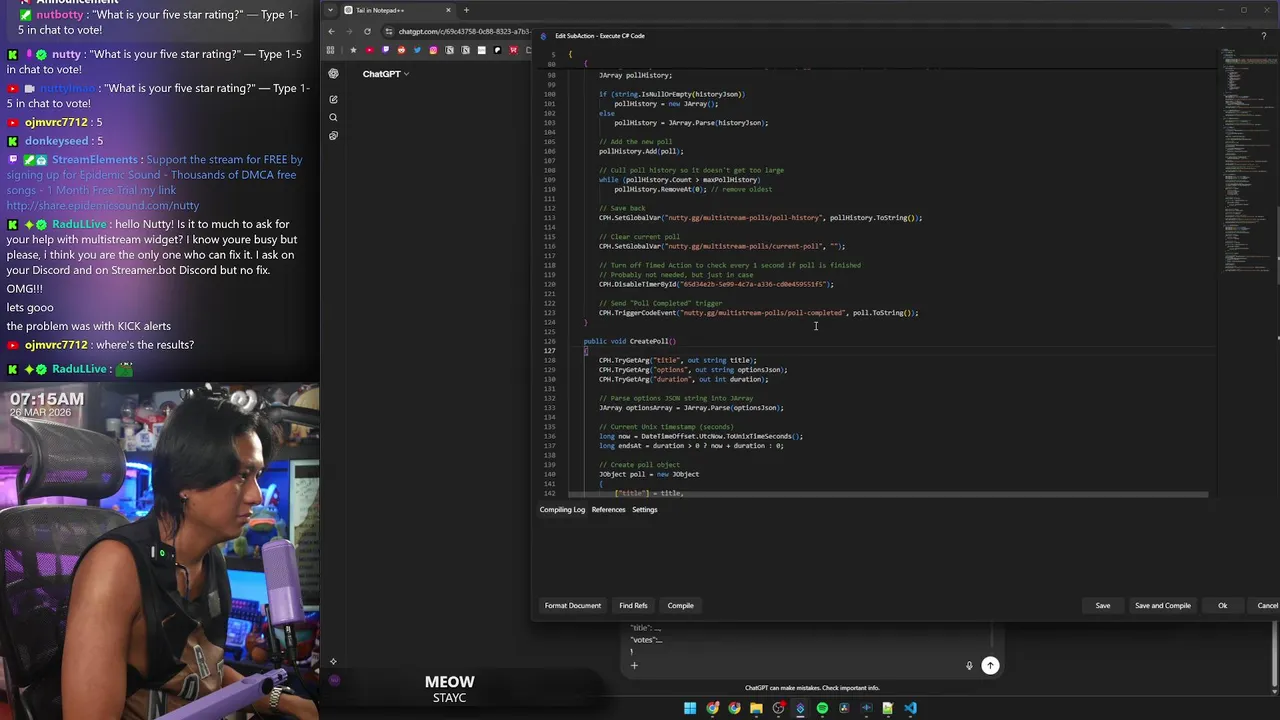This screenshot has height=720, width=1280.
Task: Click the CPH.TriggerCodeEvent code line
Action: 758,313
